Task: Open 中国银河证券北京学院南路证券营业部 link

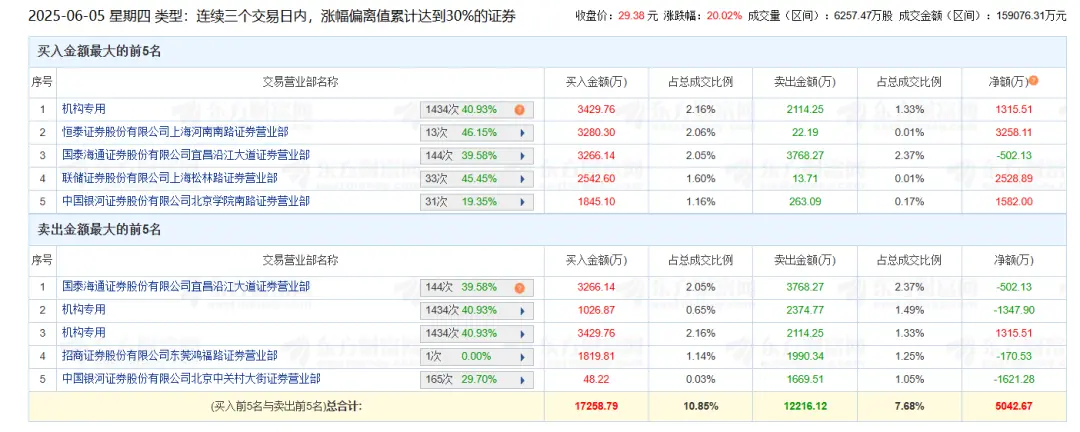Action: tap(184, 201)
